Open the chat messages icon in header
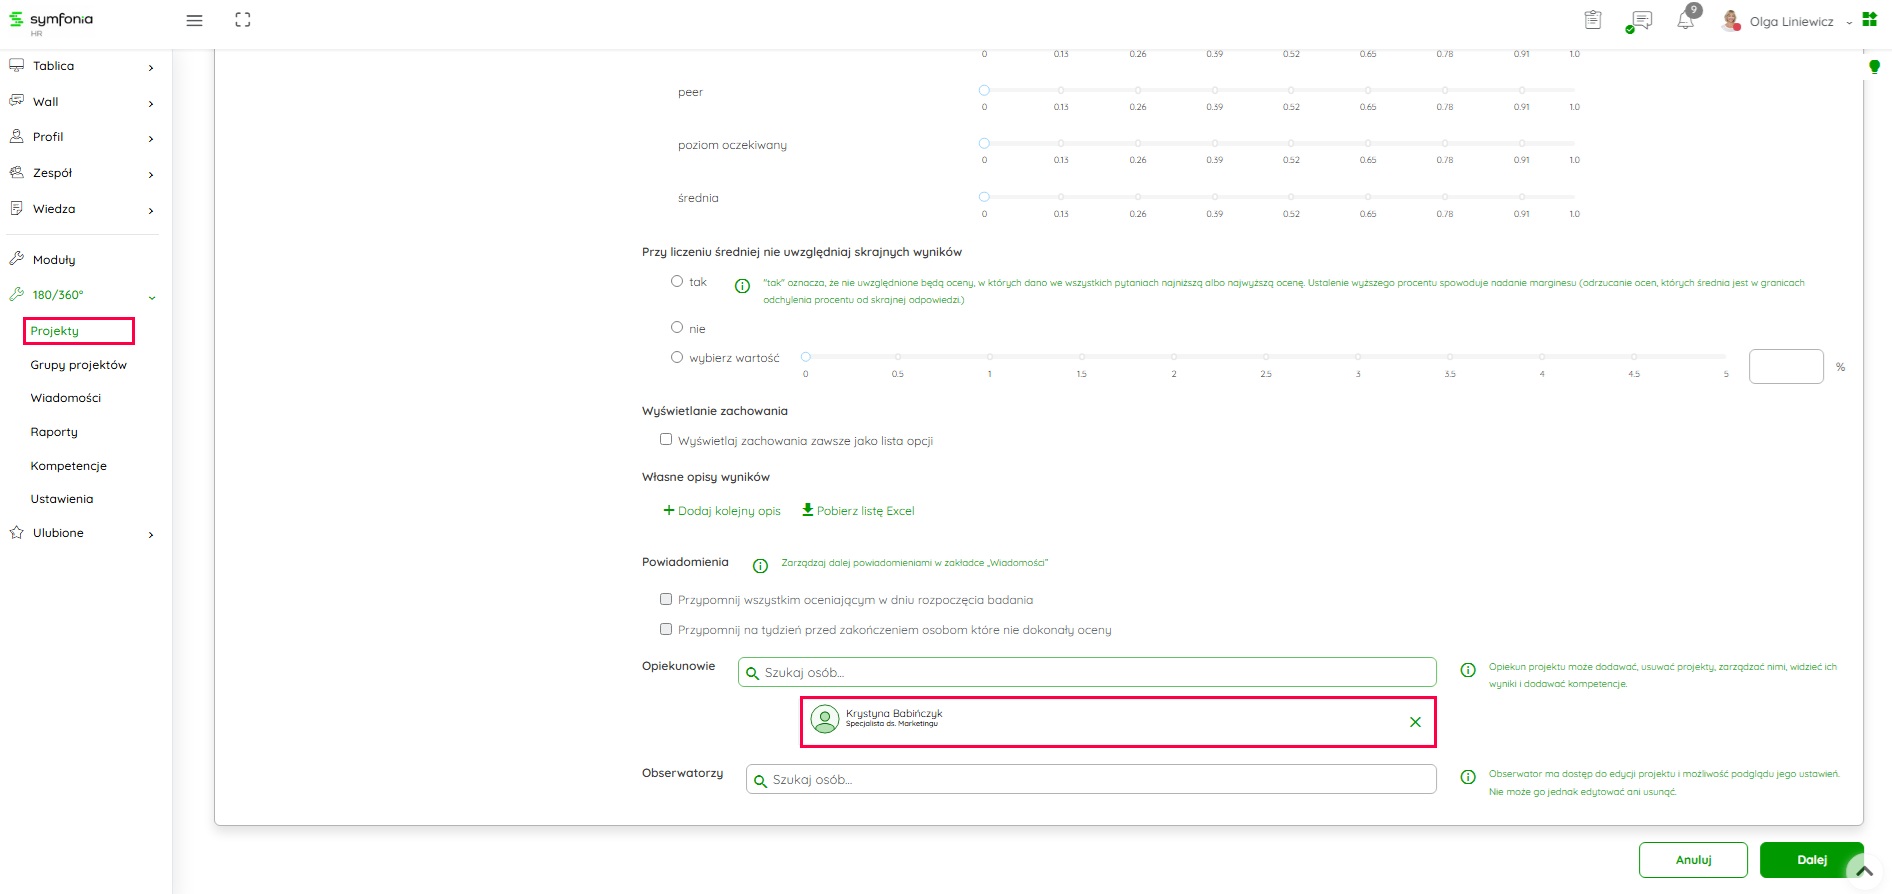 point(1640,21)
